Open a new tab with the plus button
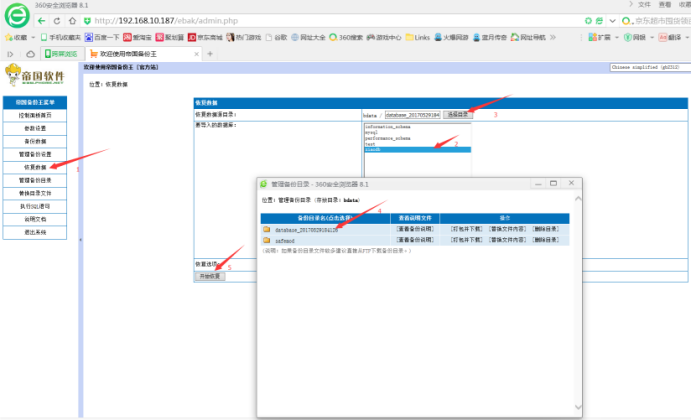This screenshot has height=420, width=692. point(210,54)
